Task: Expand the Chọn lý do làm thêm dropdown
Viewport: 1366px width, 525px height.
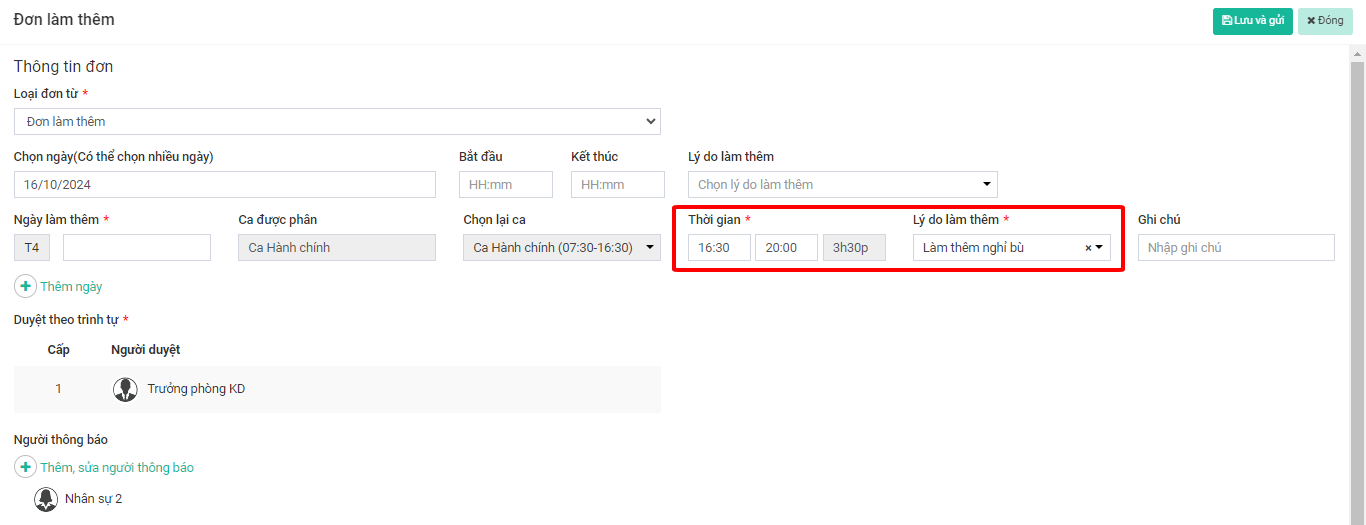Action: pyautogui.click(x=842, y=185)
